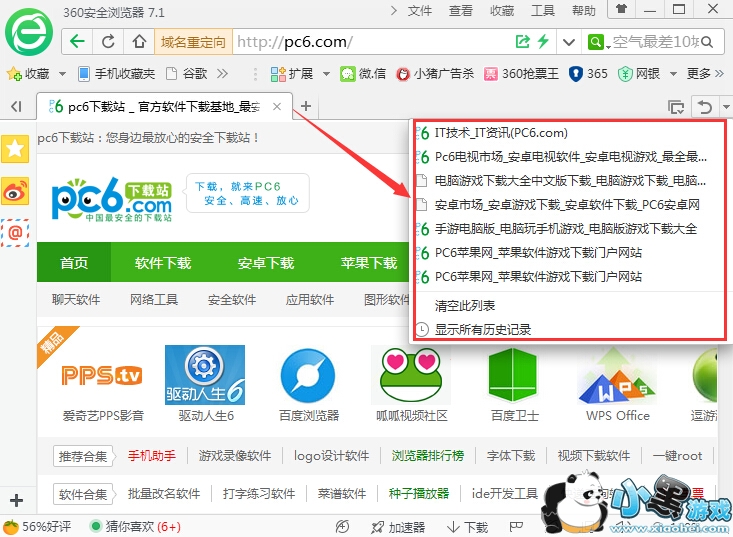Open 360抢票王 extension
733x537 pixels.
point(521,74)
